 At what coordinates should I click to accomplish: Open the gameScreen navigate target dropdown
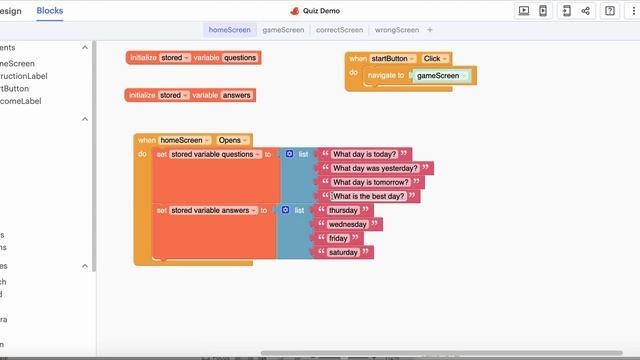pos(441,76)
